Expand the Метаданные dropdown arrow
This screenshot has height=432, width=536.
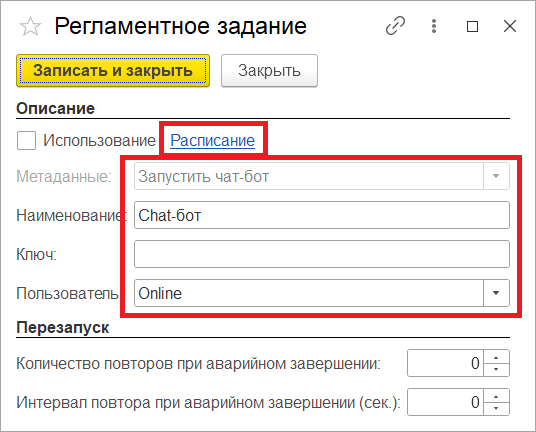496,176
